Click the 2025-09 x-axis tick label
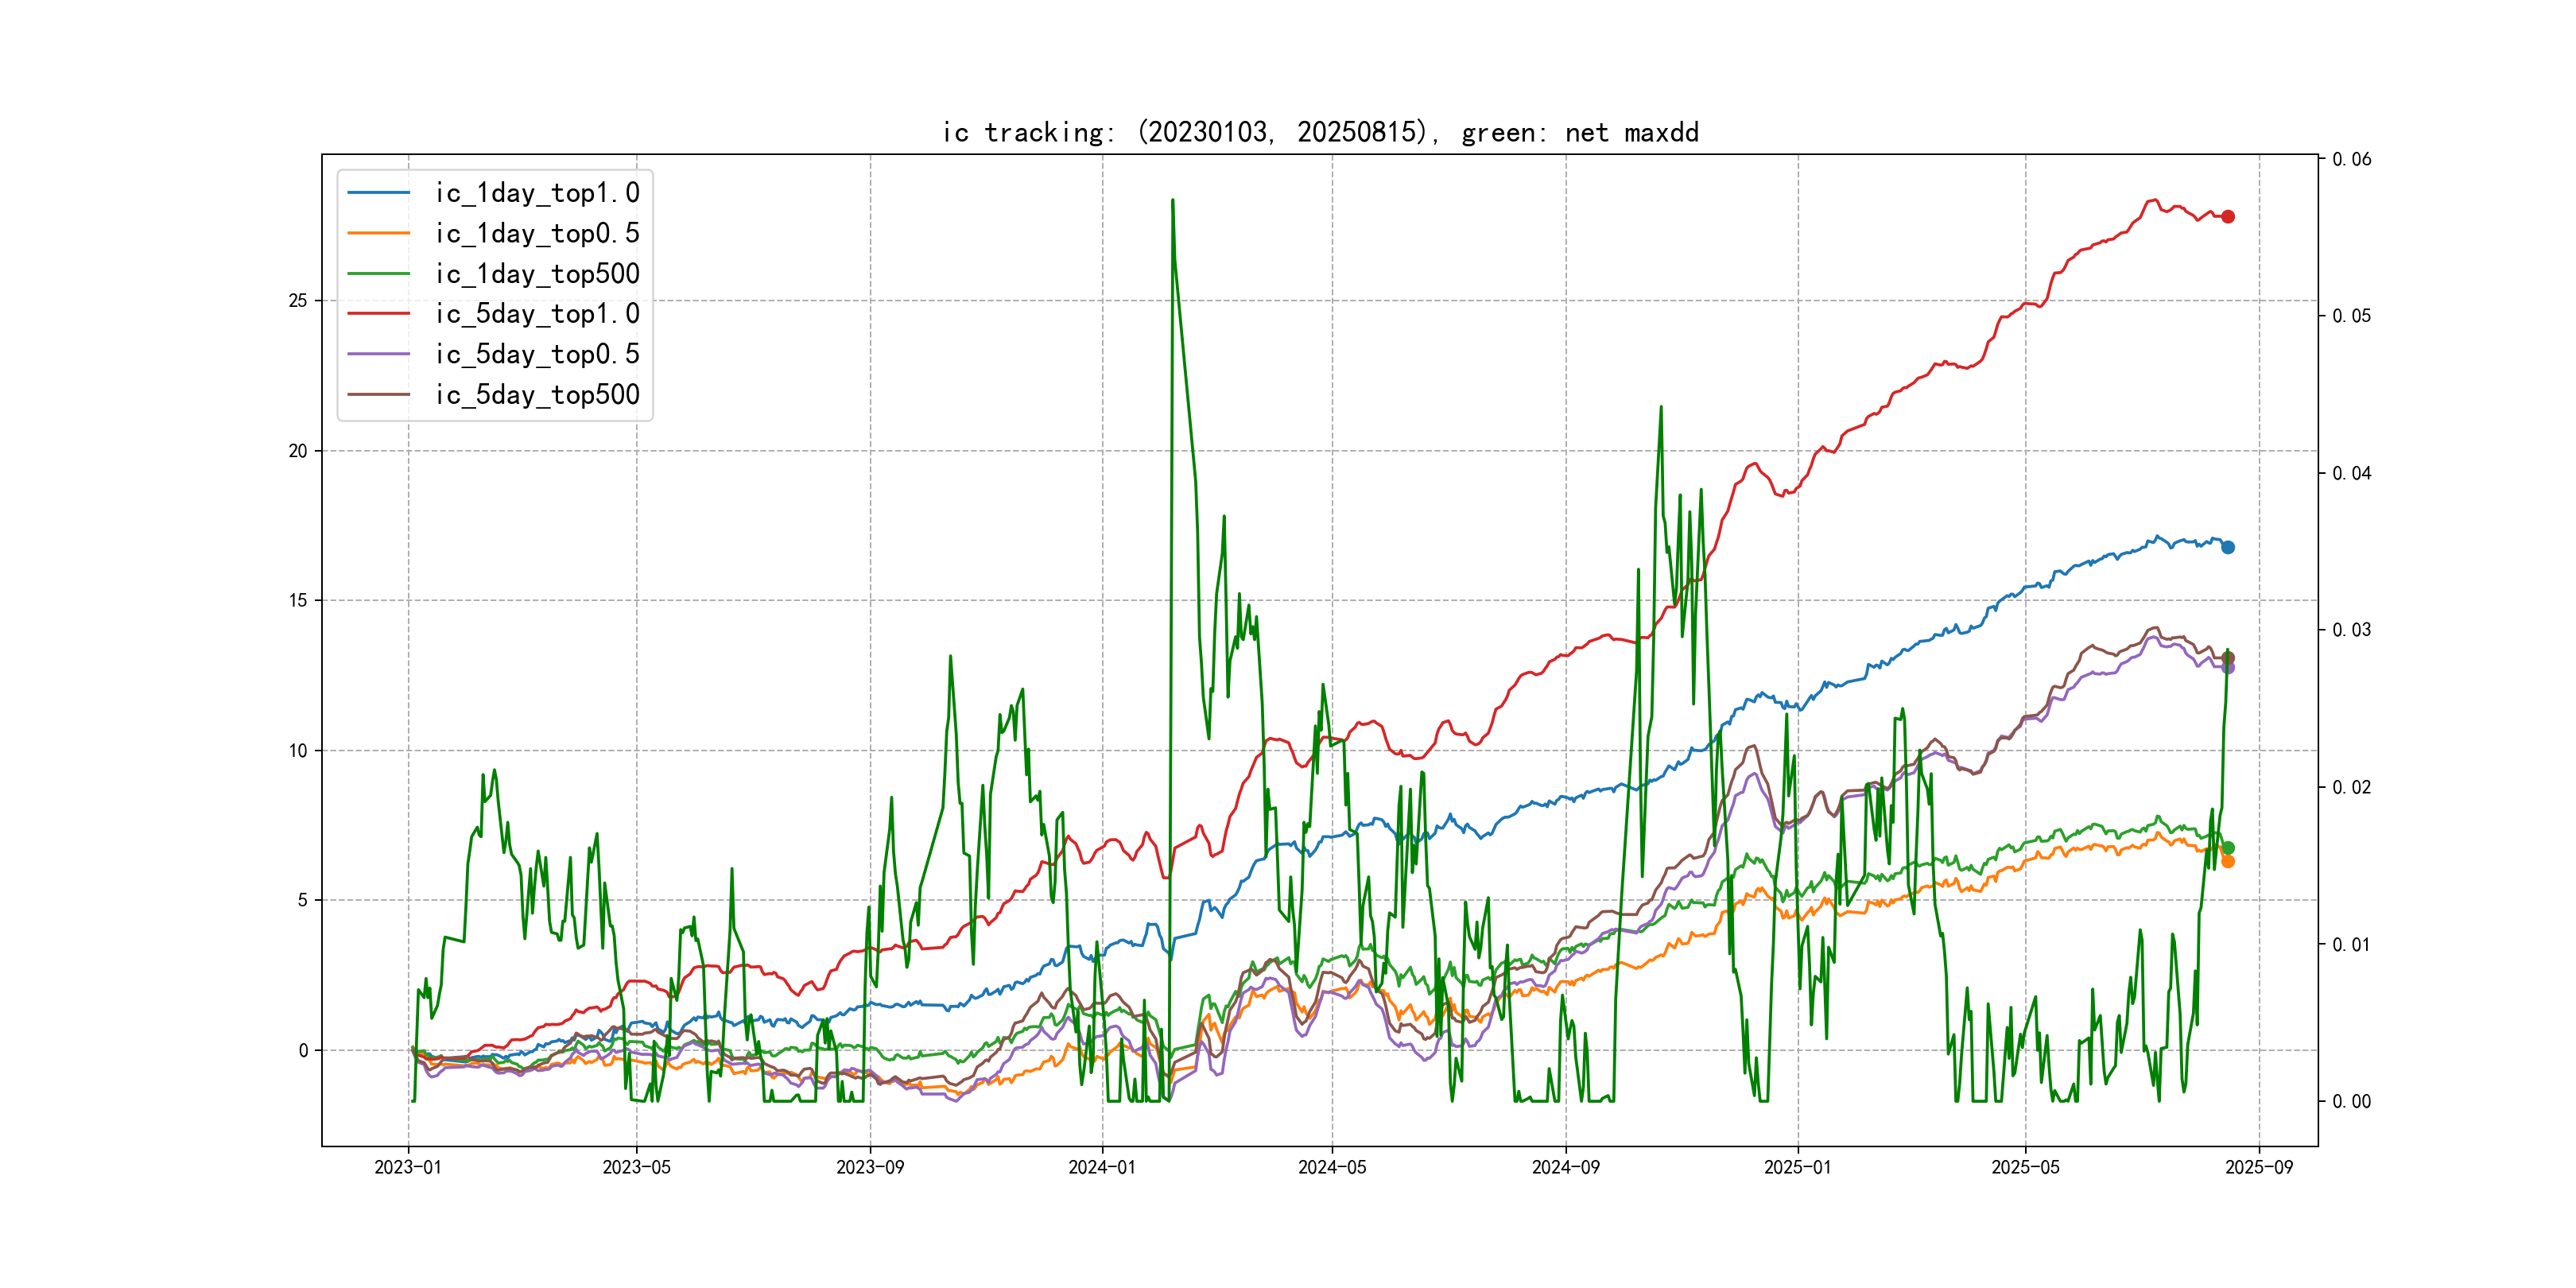2576x1288 pixels. coord(2259,1167)
